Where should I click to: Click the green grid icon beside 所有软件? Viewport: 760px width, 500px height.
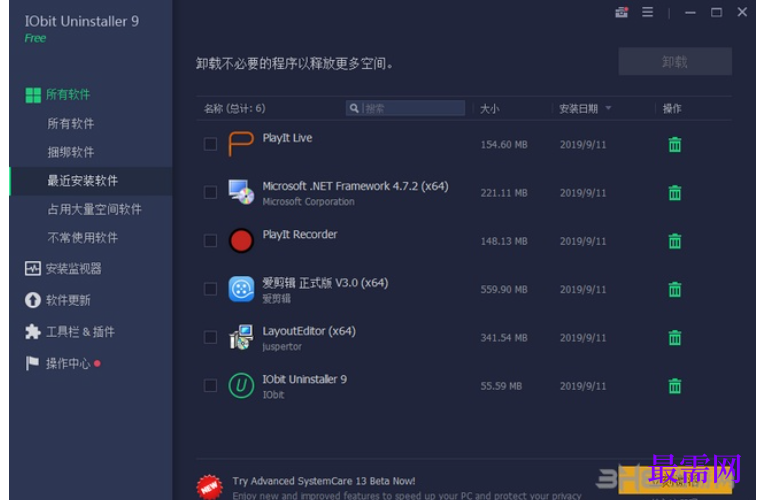pyautogui.click(x=33, y=95)
